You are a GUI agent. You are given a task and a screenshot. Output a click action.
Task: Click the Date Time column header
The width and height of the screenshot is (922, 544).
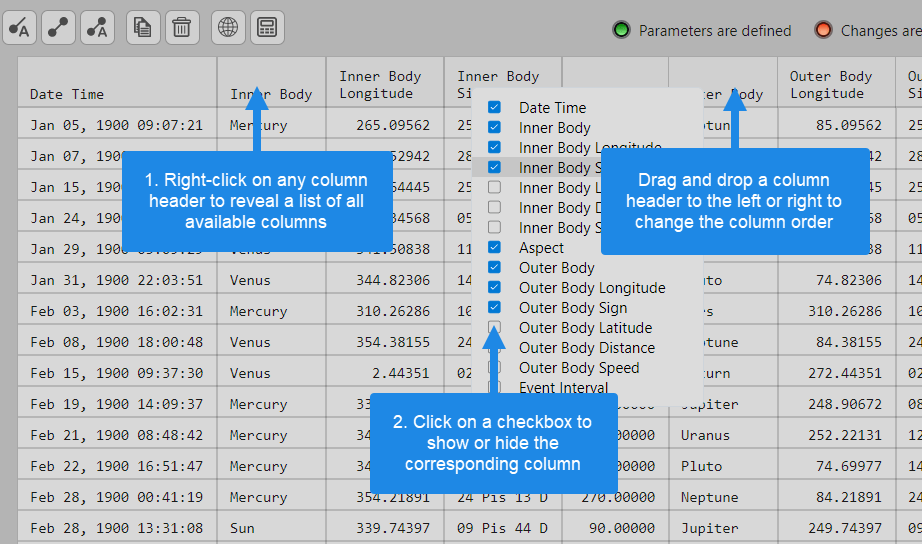click(x=117, y=82)
